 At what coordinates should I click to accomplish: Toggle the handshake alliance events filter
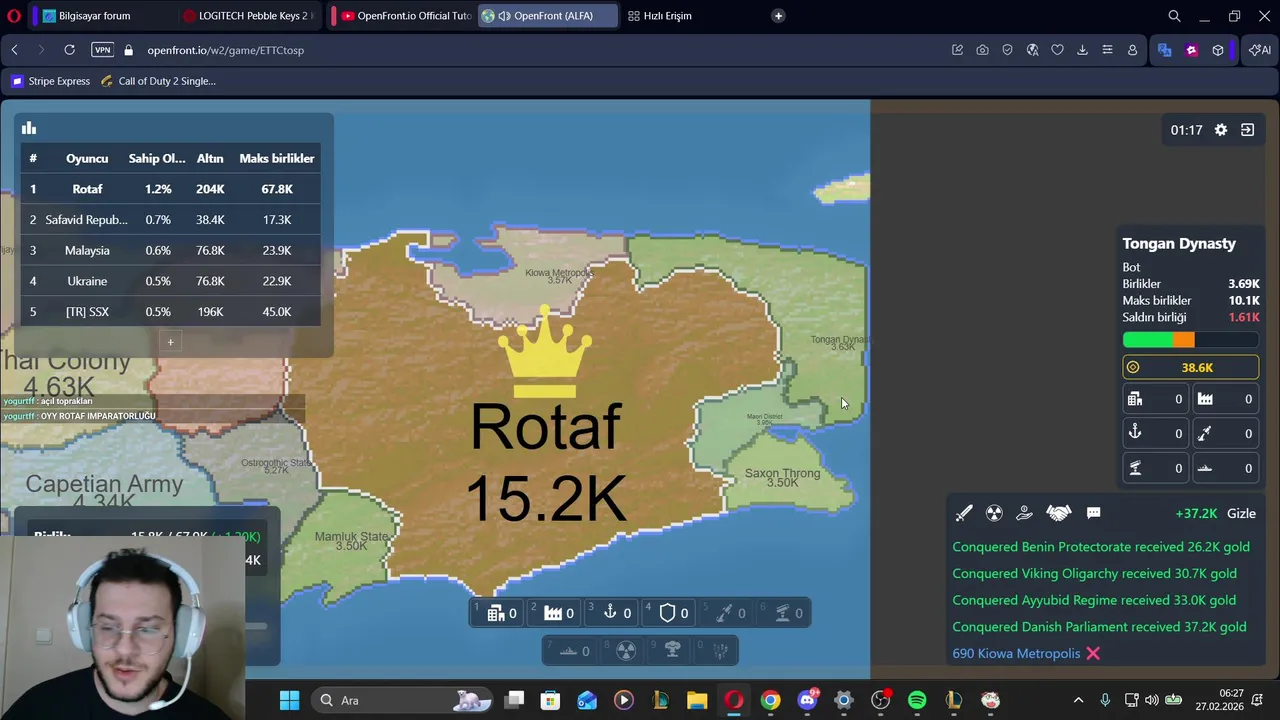click(1058, 513)
